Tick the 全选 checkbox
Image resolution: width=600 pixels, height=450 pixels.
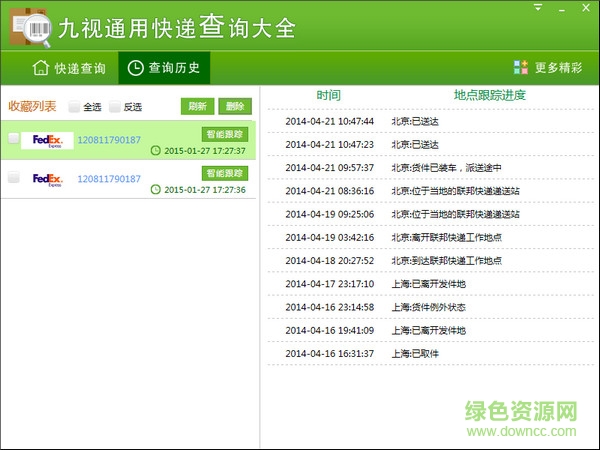75,107
